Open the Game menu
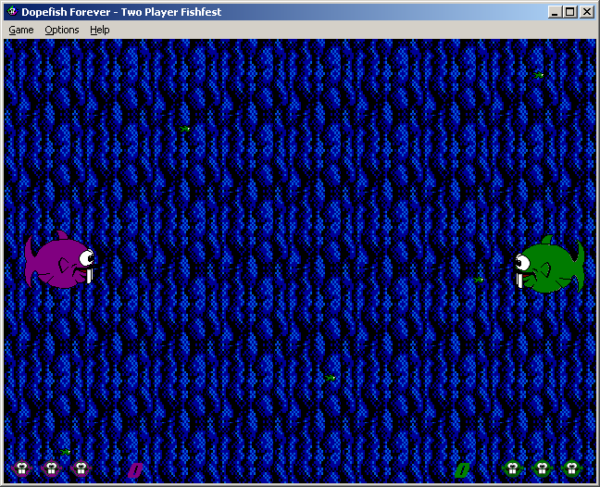This screenshot has height=487, width=600. coord(21,30)
